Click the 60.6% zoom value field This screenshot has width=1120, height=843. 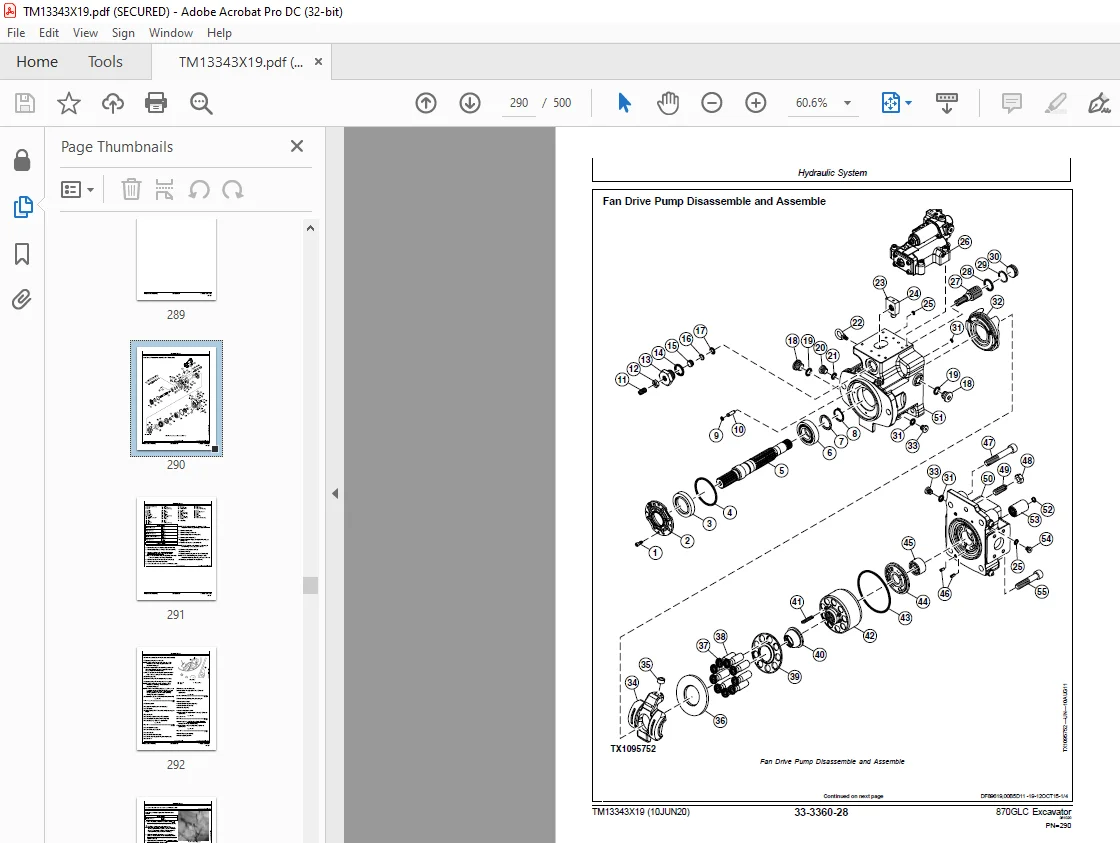coord(811,103)
